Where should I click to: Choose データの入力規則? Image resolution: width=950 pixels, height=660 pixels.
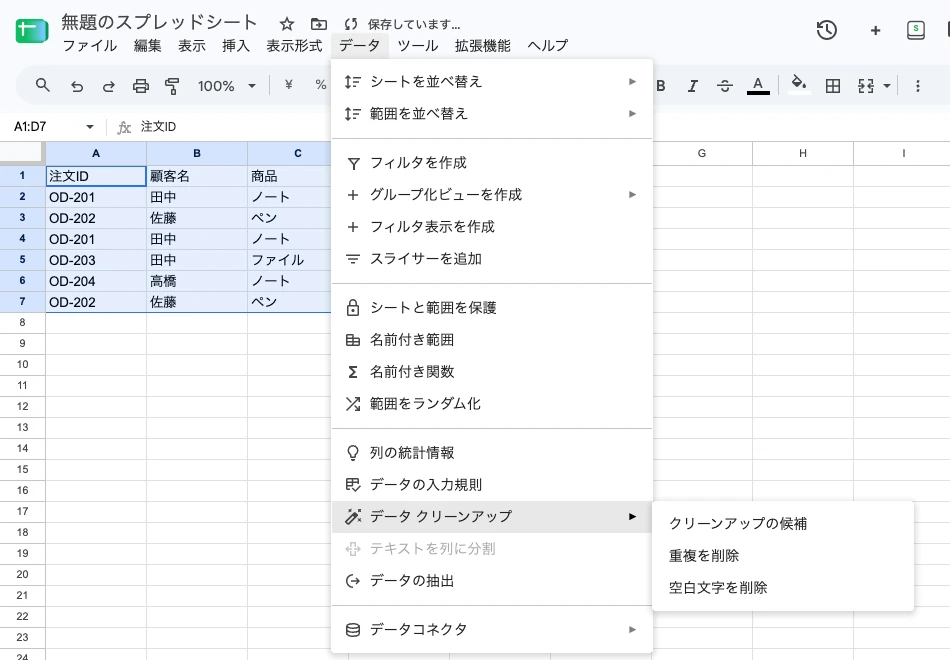pyautogui.click(x=492, y=485)
